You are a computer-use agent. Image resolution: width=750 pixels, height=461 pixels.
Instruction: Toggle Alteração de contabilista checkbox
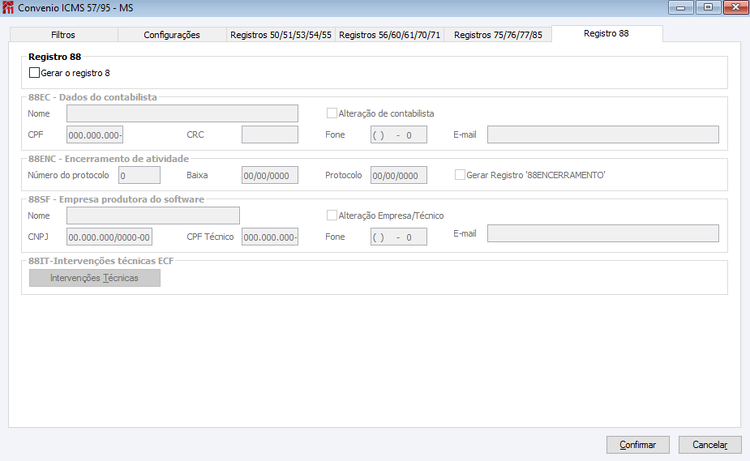[x=331, y=113]
